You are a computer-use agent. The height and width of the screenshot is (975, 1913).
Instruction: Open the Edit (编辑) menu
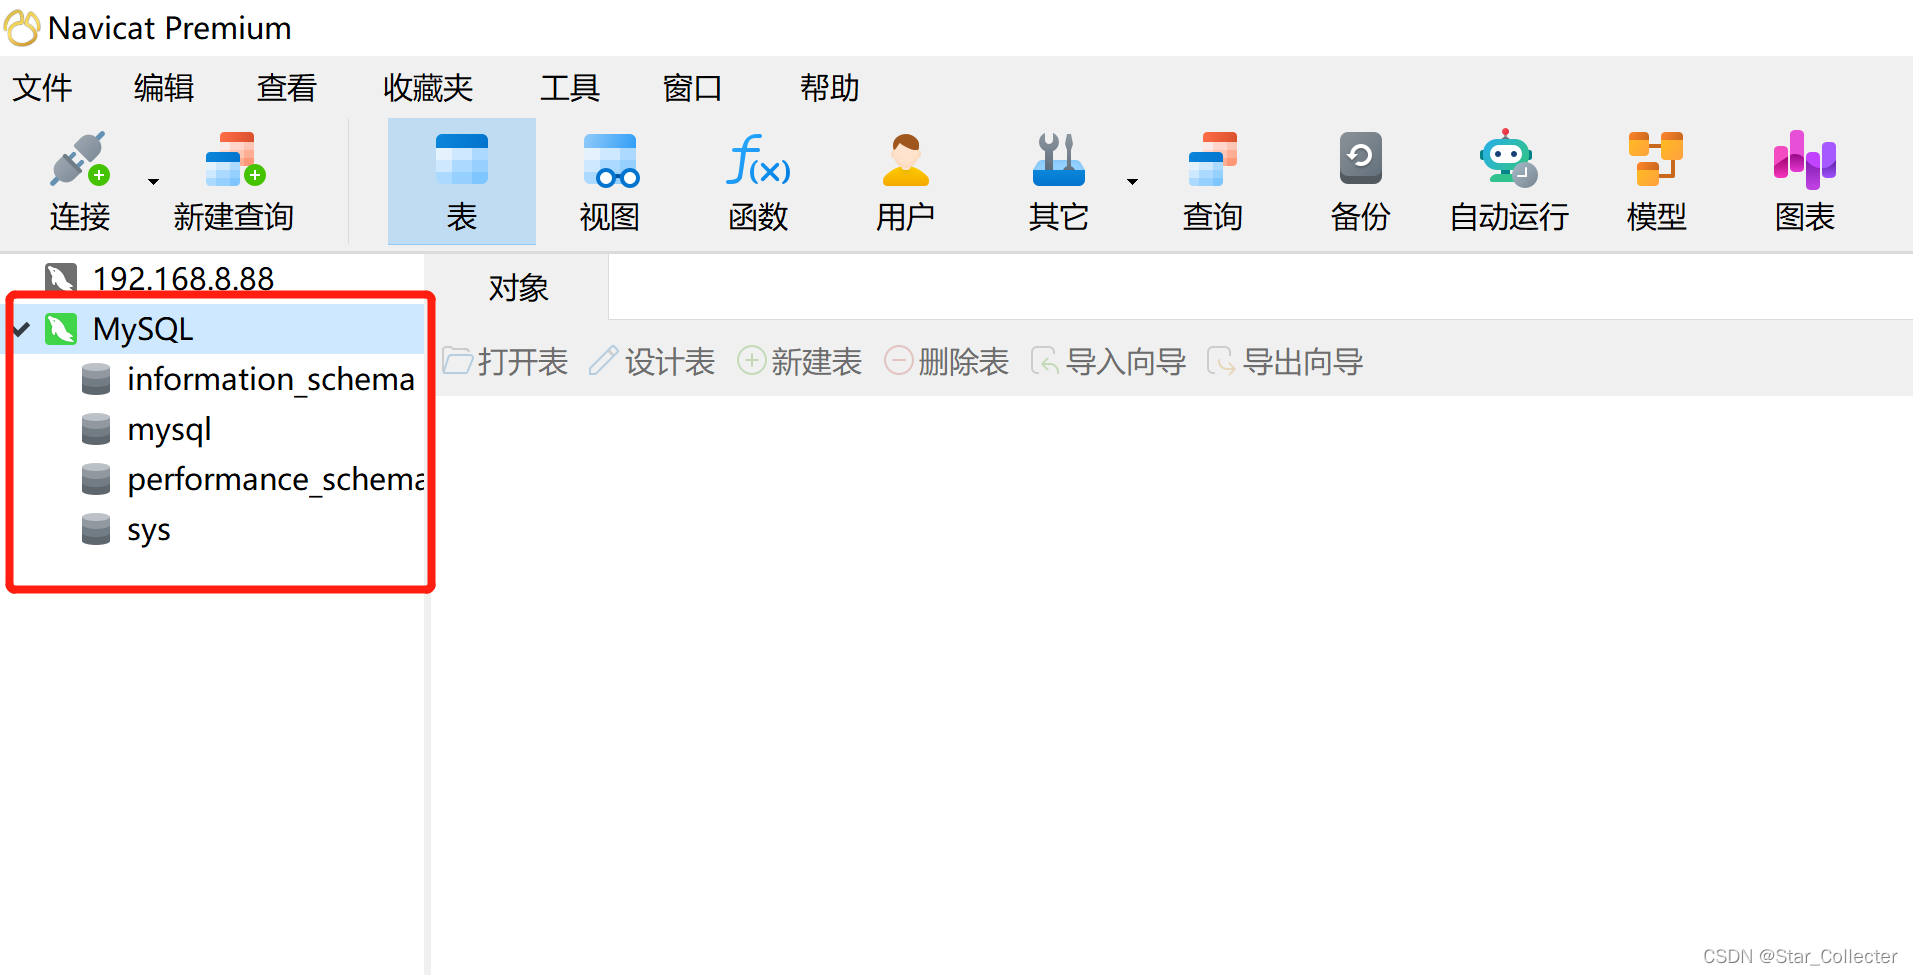coord(164,88)
